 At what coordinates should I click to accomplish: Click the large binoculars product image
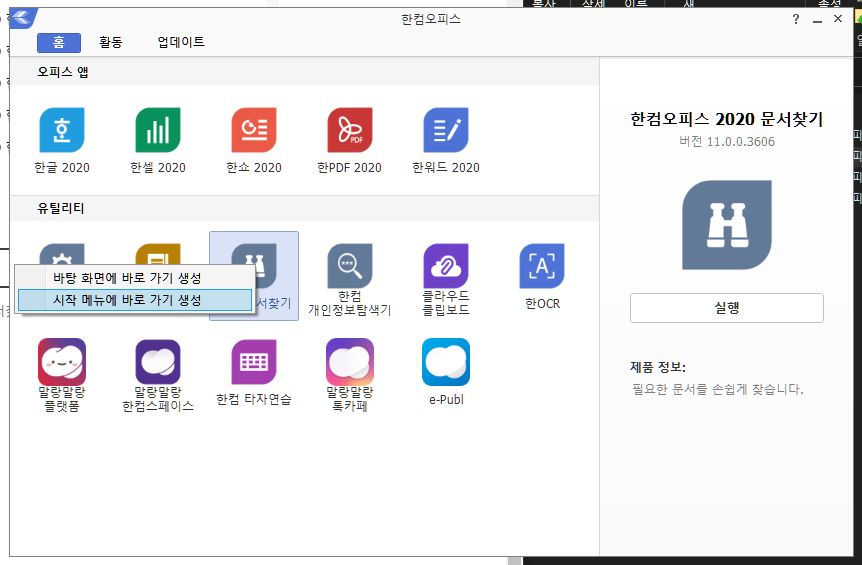(727, 225)
